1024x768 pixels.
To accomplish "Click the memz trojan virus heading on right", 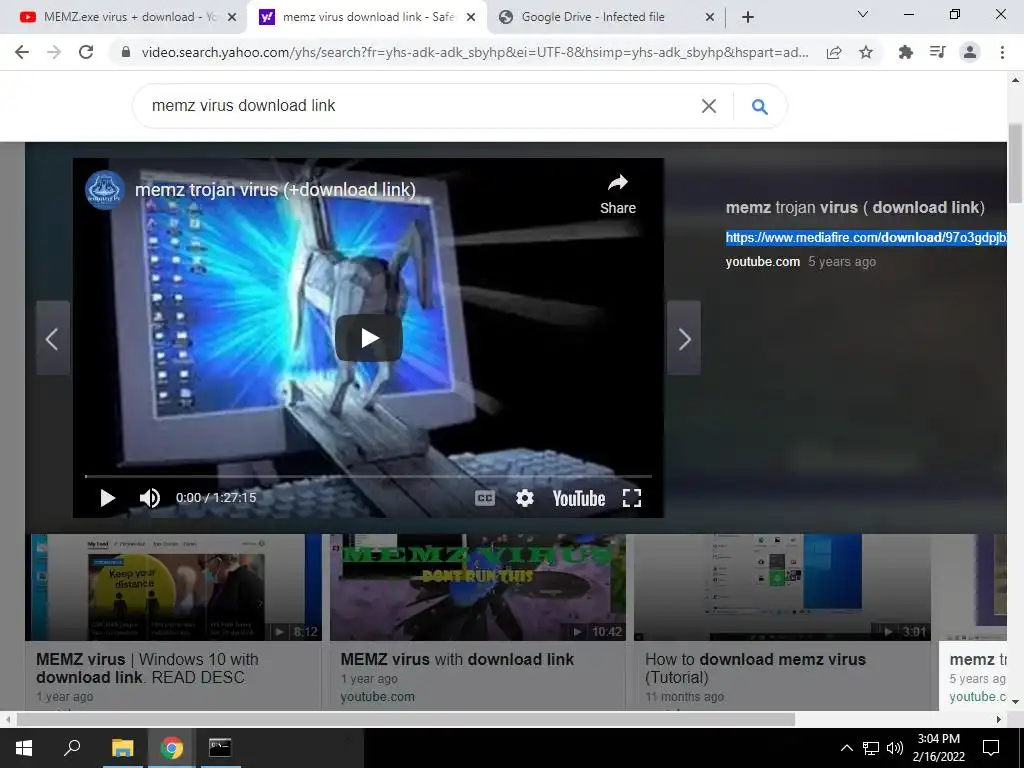I will (855, 208).
